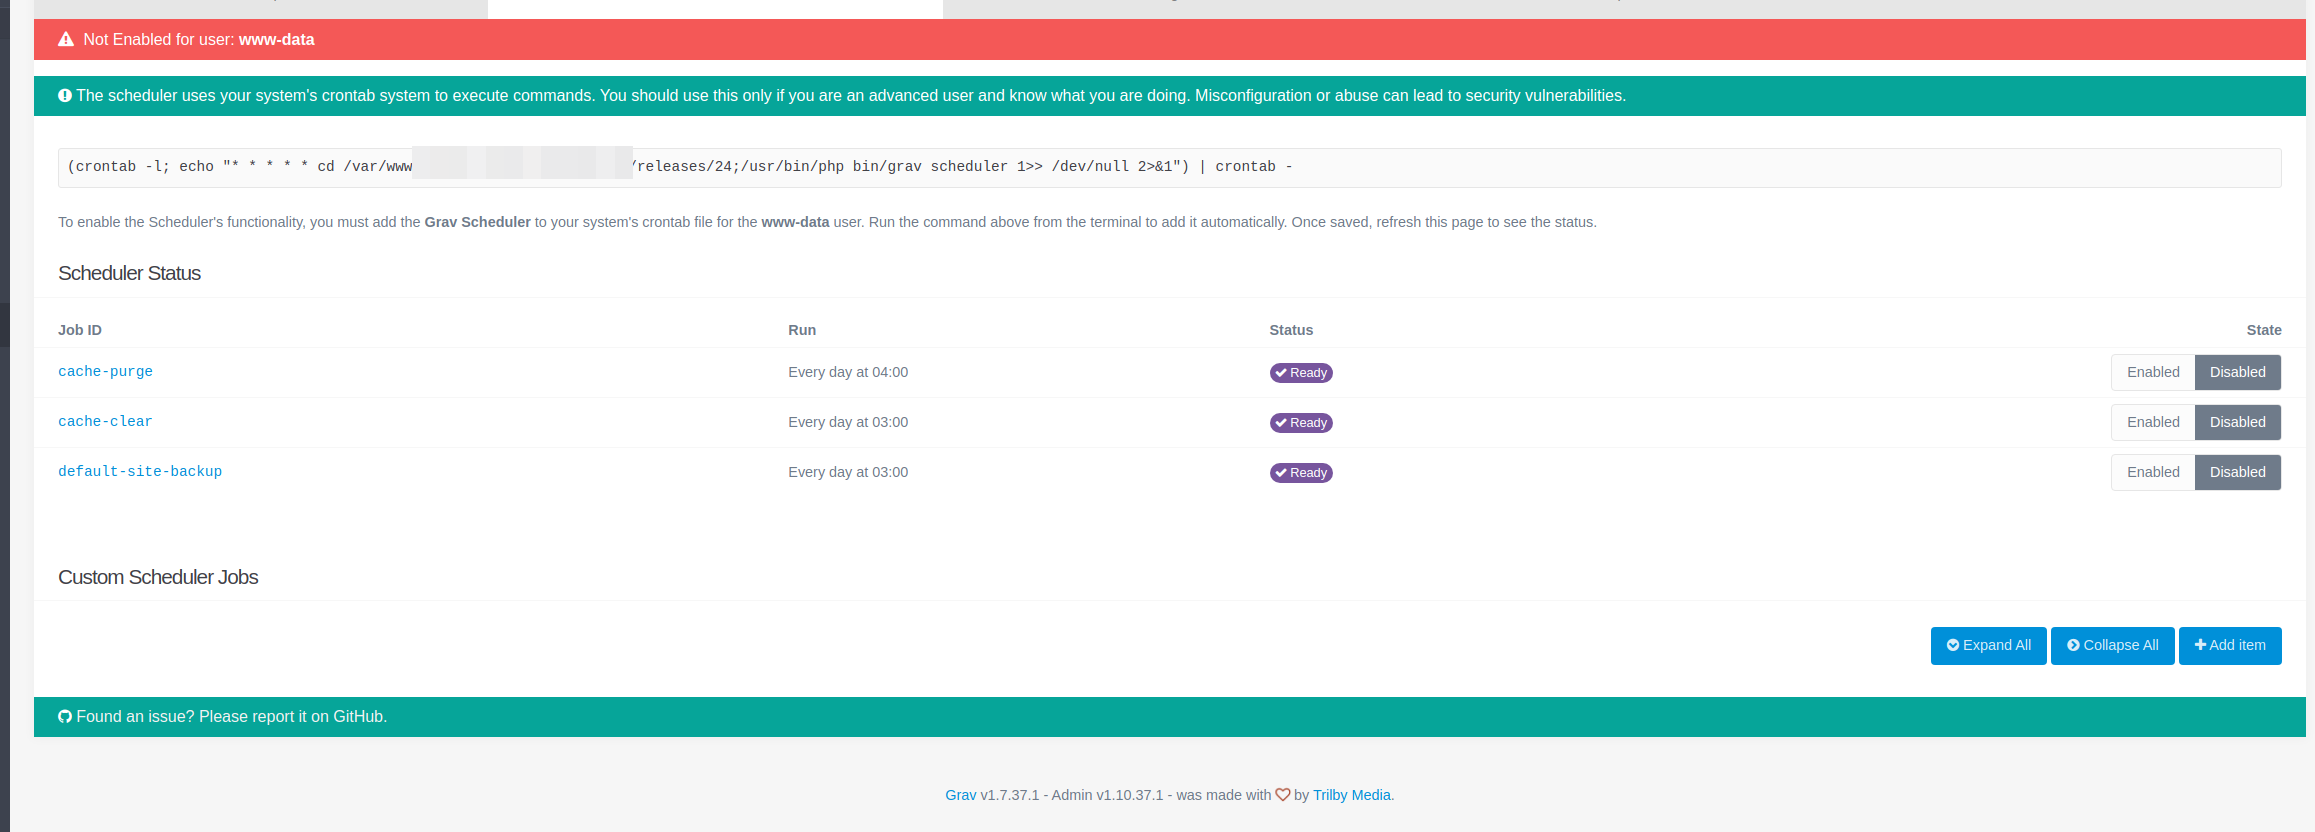Click the 'Not Enabled for user: www-data' banner text
Screen dimensions: 2315x832
pos(199,40)
